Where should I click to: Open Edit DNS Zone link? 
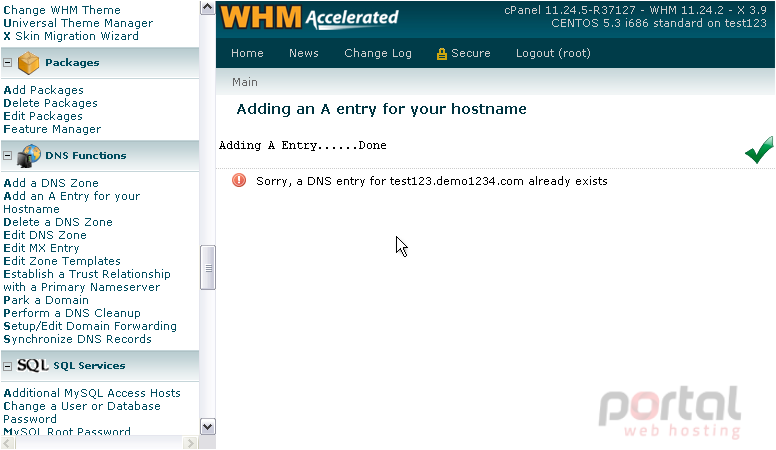45,235
